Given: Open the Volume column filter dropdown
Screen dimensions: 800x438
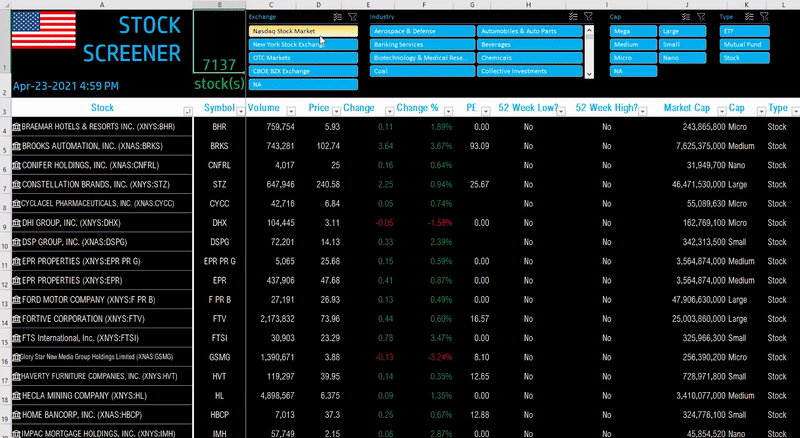Looking at the screenshot, I should coord(291,111).
